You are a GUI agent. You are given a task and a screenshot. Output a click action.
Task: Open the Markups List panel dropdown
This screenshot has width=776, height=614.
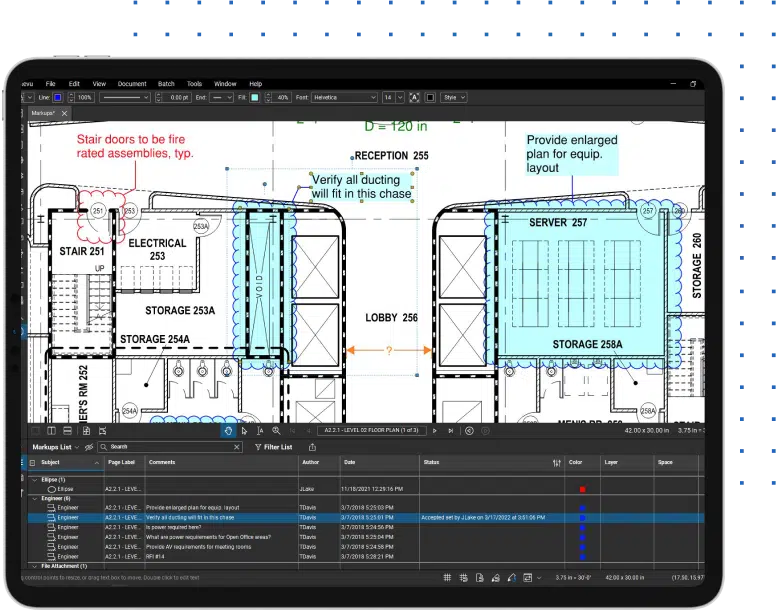(76, 447)
